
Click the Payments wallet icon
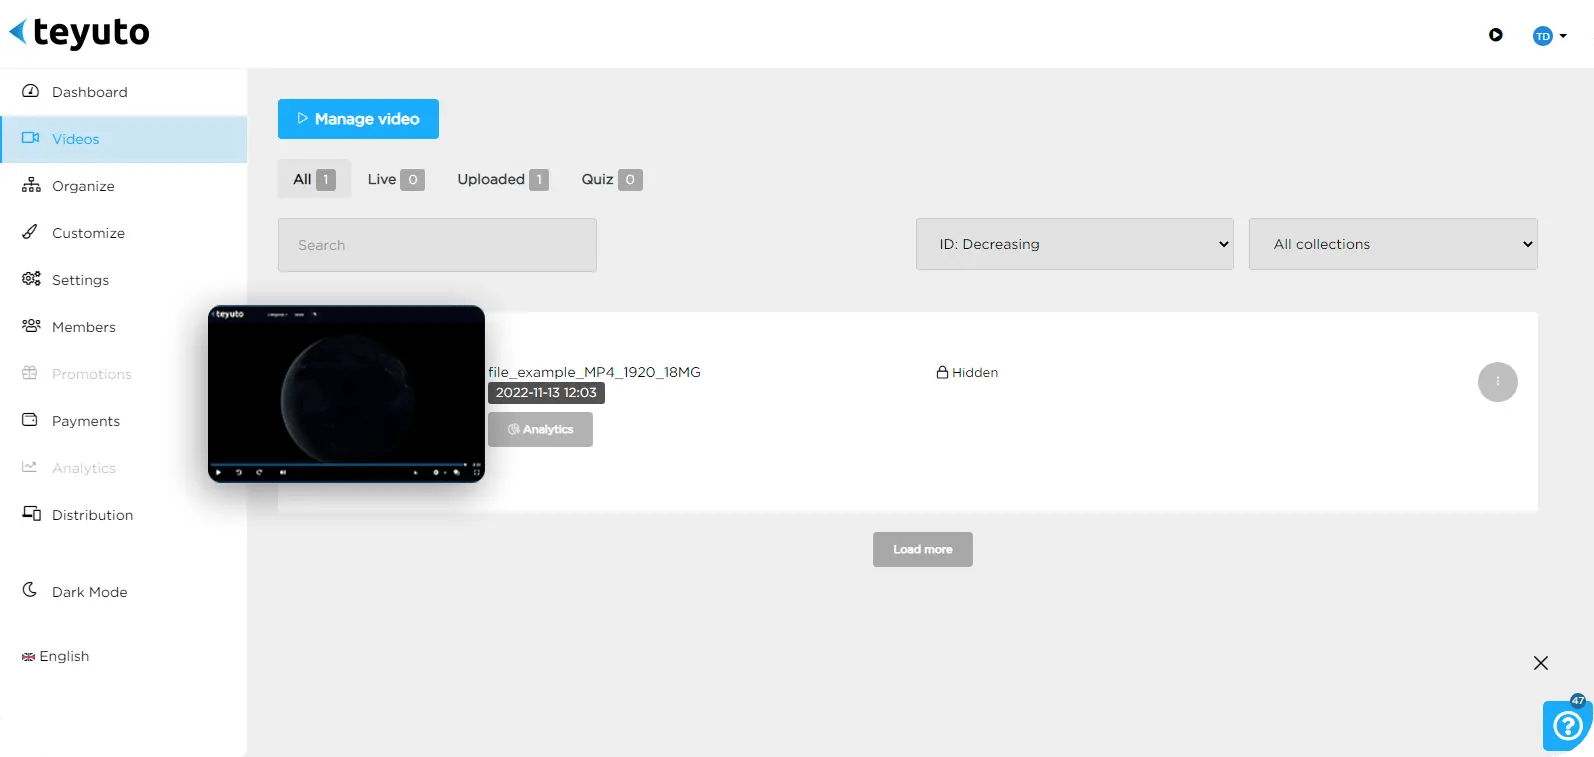coord(30,420)
